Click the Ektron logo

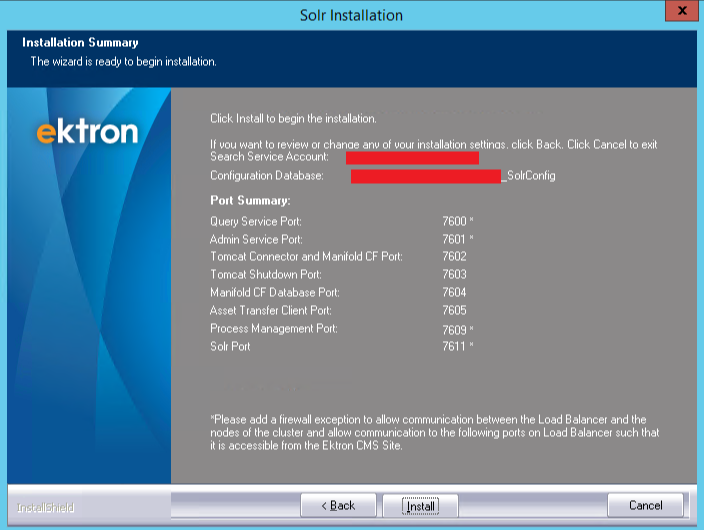(87, 132)
